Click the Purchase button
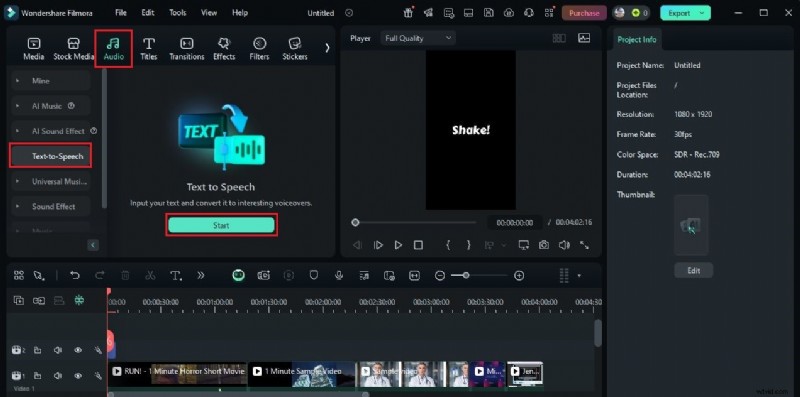The height and width of the screenshot is (397, 800). [x=584, y=13]
